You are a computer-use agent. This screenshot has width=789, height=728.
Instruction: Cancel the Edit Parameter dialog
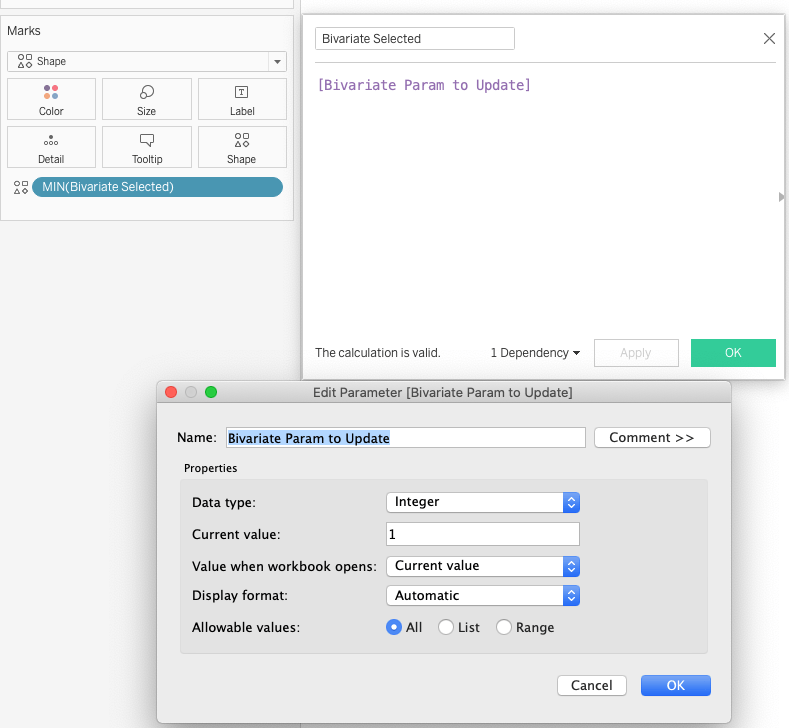point(591,685)
